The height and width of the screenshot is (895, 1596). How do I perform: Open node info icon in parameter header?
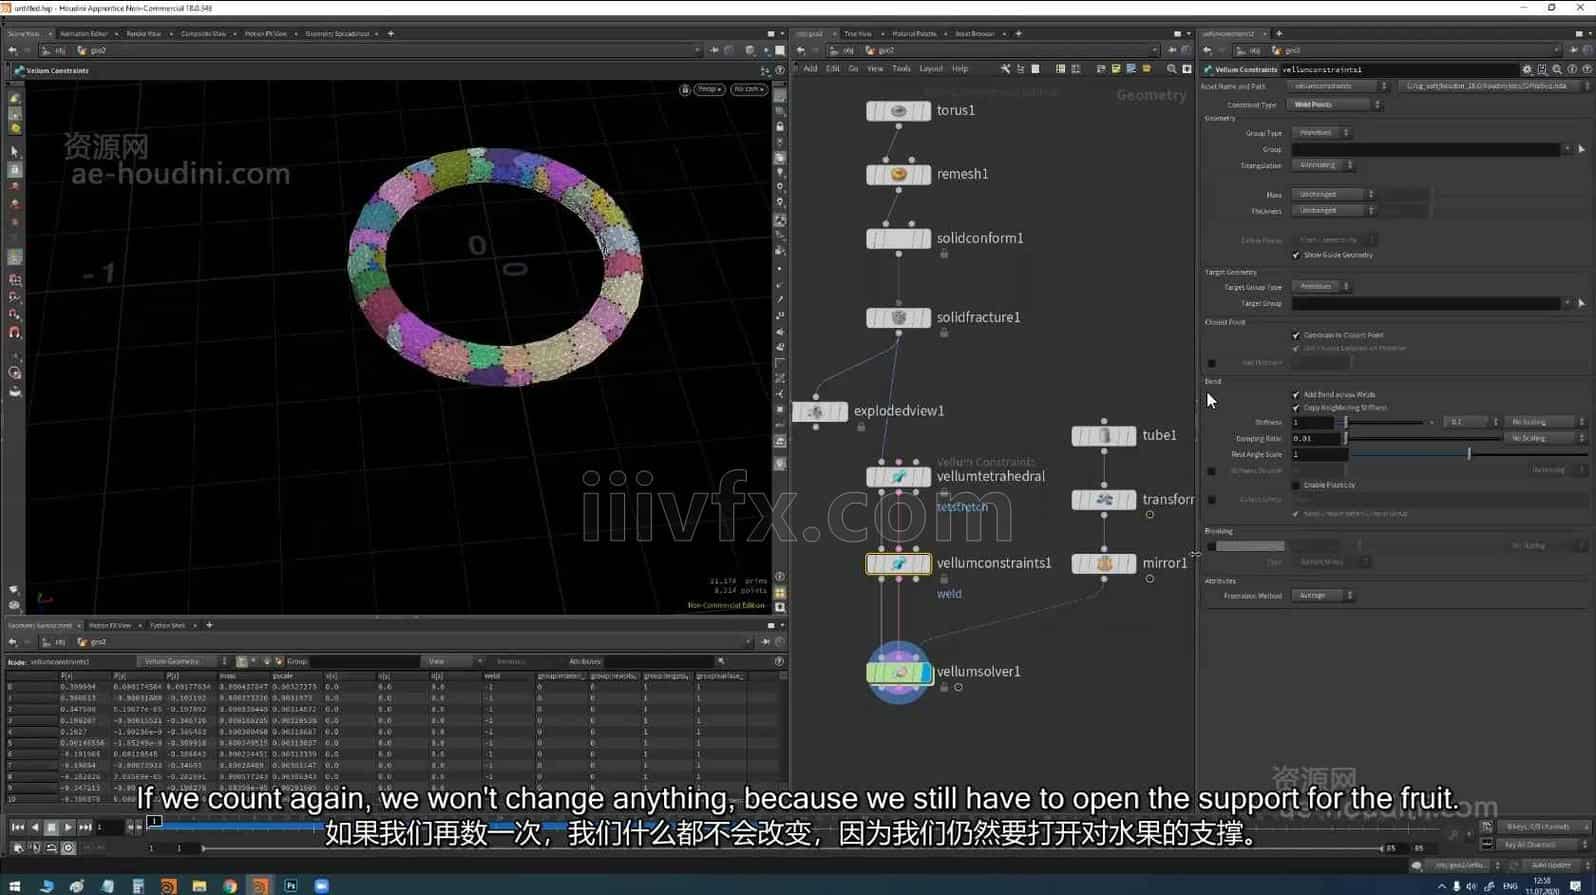point(1572,70)
